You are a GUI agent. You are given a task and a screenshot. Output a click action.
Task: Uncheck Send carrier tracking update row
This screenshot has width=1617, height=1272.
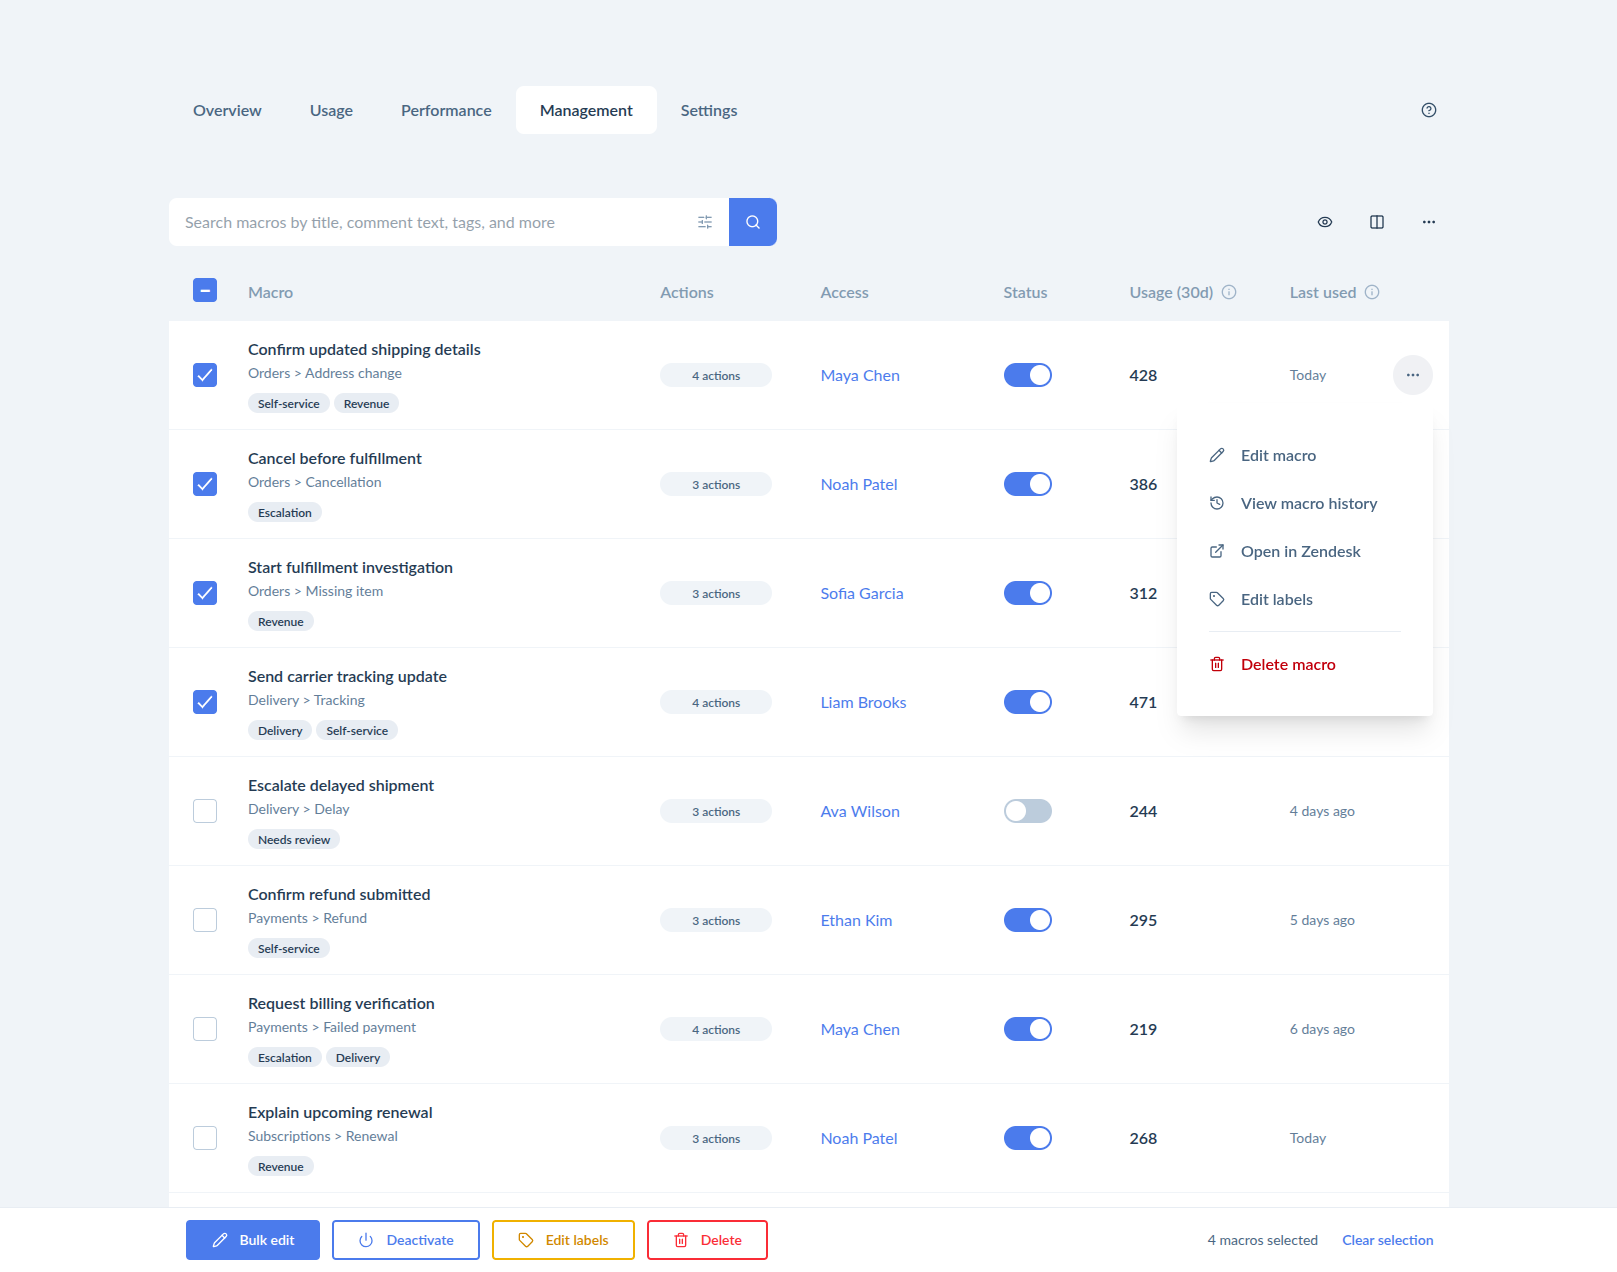[x=205, y=702]
